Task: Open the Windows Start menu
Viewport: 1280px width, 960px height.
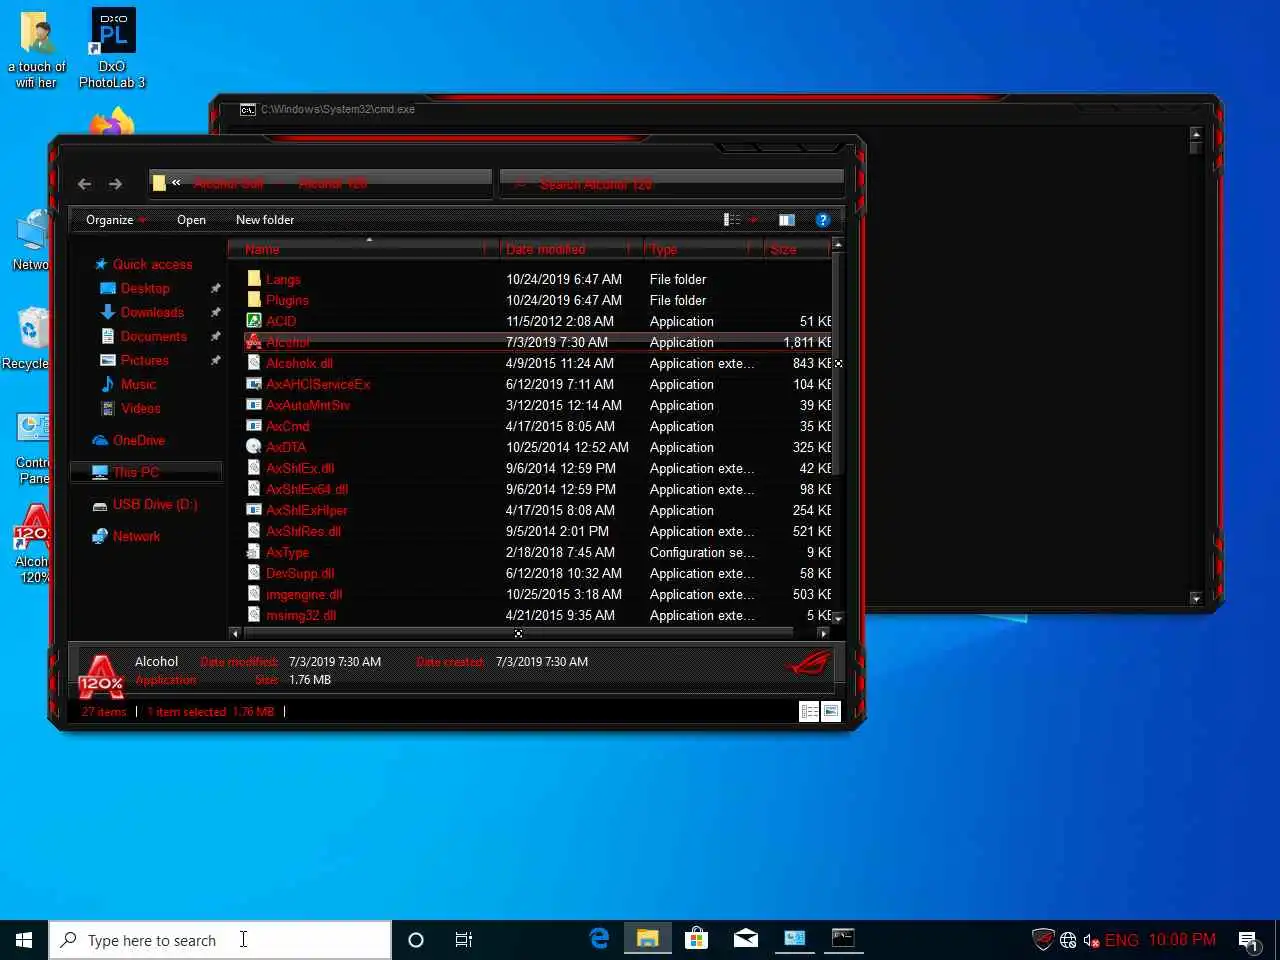Action: click(x=24, y=940)
